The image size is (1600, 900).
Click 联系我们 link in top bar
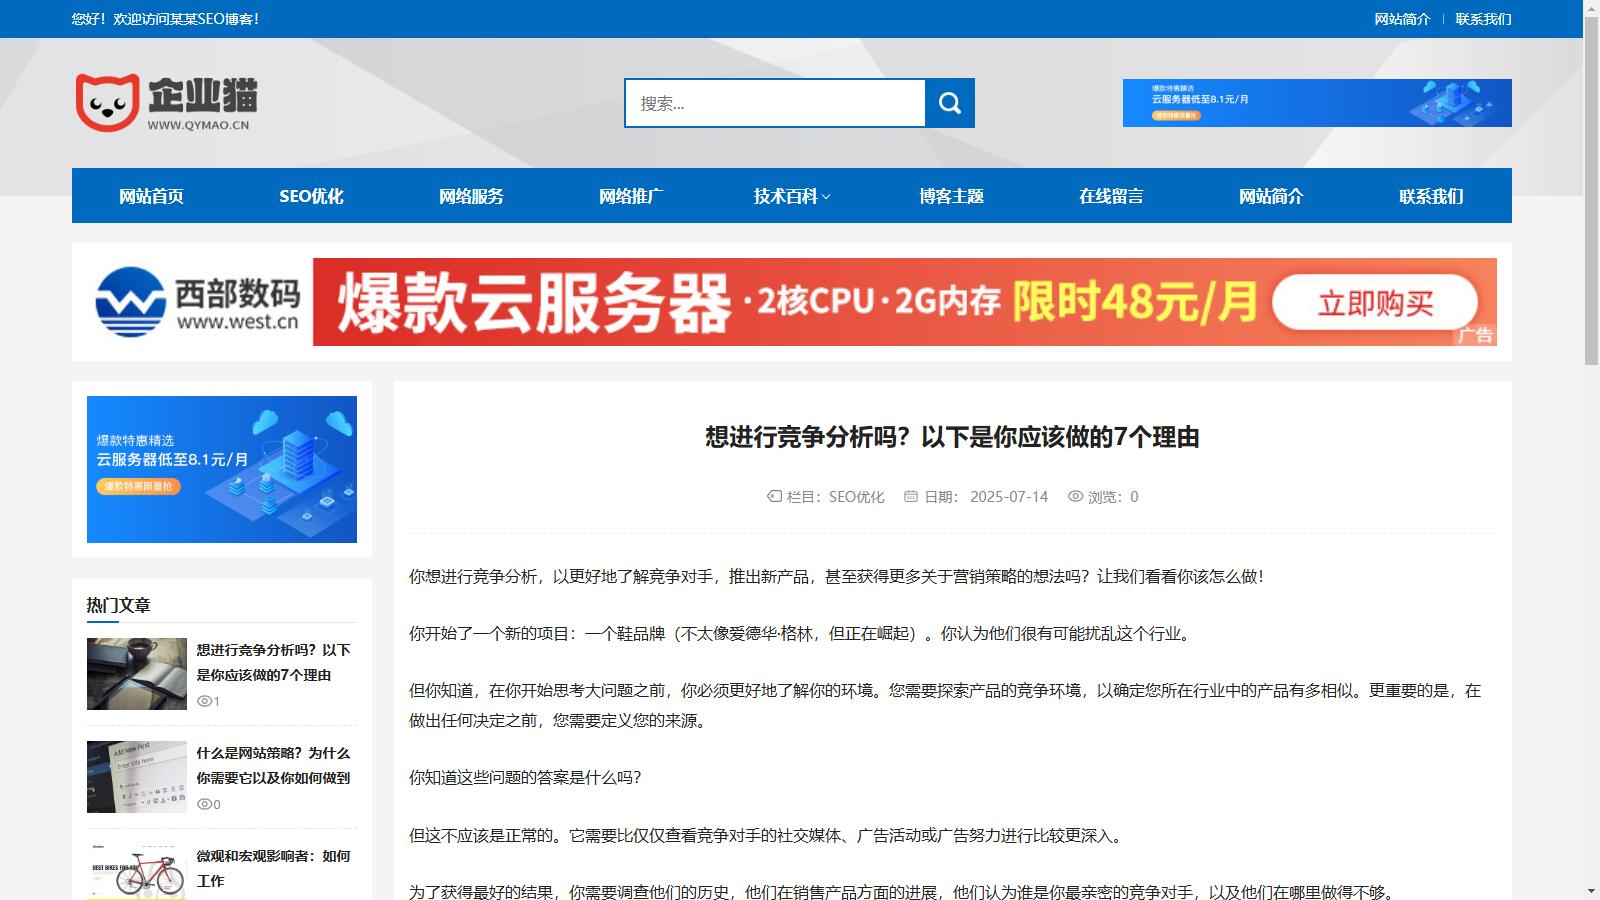coord(1483,19)
